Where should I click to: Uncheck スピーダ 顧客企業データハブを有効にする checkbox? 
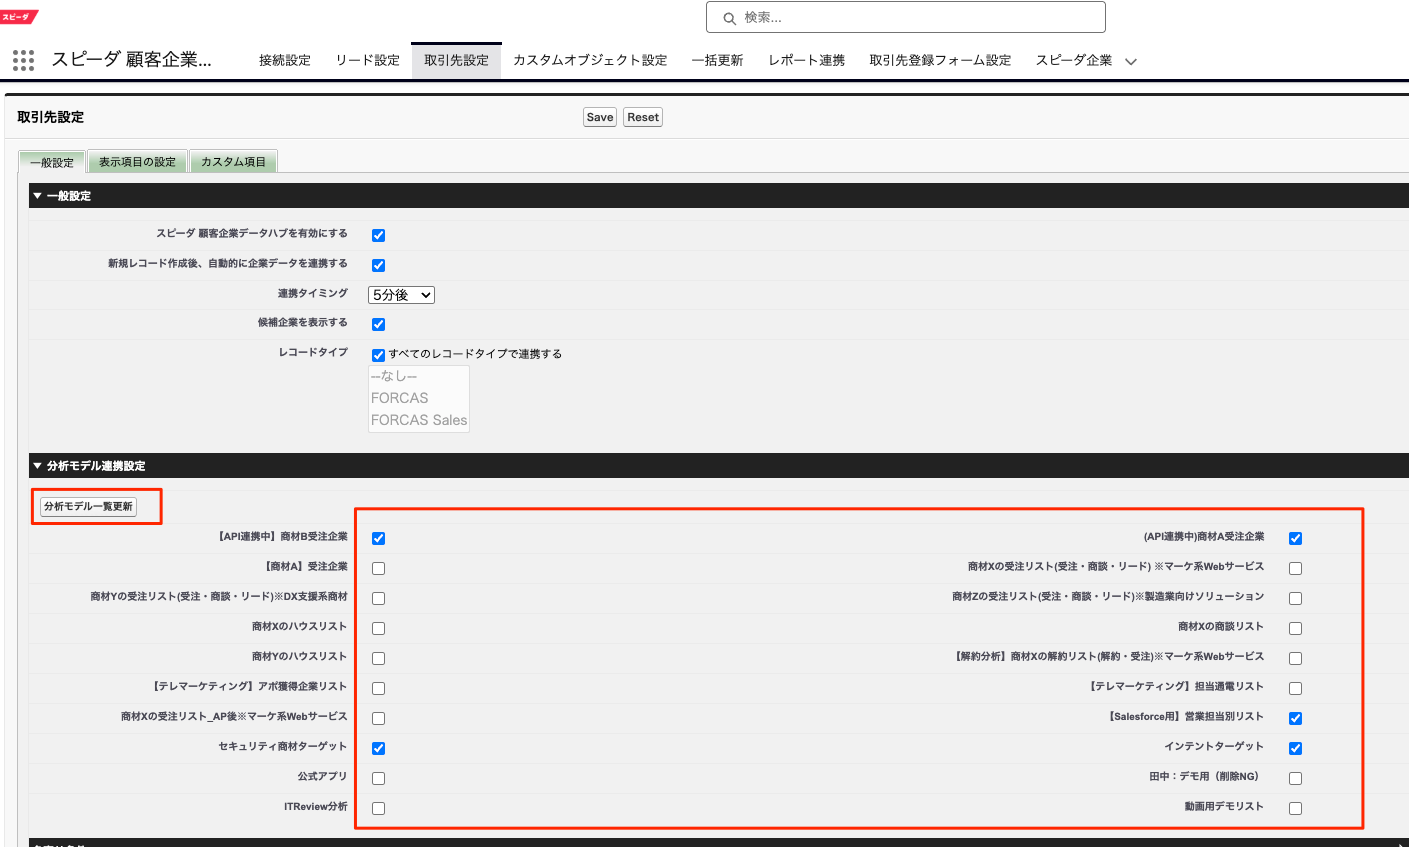(x=378, y=235)
